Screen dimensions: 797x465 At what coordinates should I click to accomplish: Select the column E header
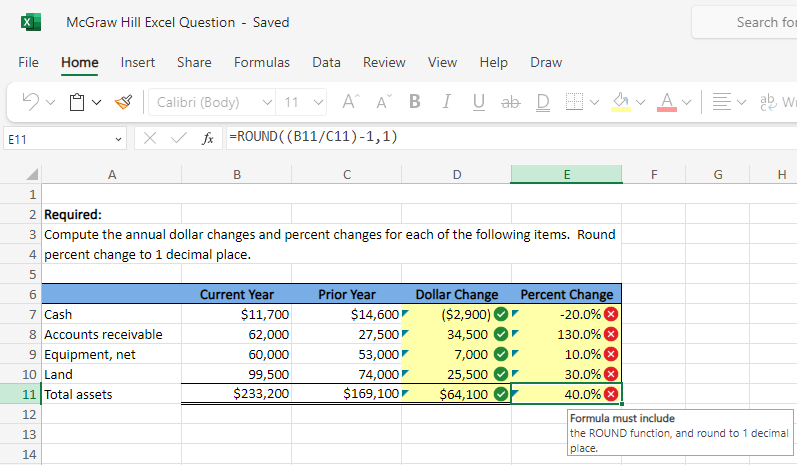click(x=566, y=175)
